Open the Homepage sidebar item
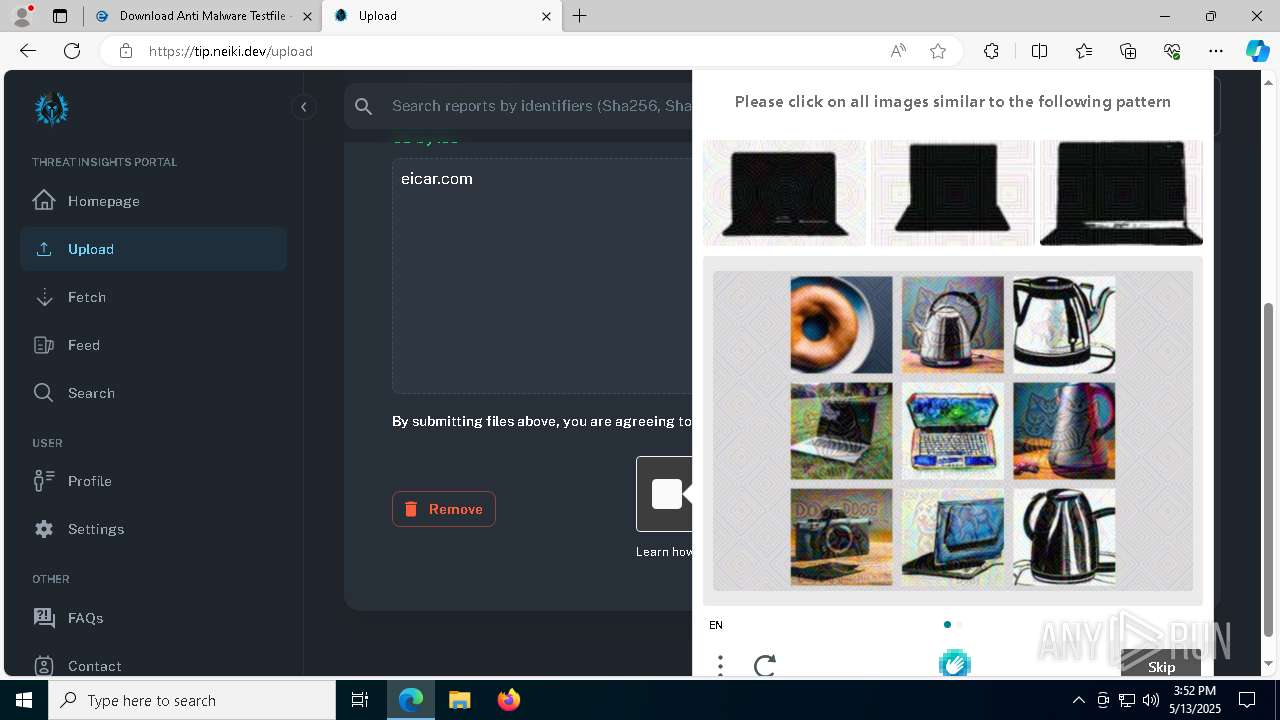Viewport: 1280px width, 720px height. 153,201
